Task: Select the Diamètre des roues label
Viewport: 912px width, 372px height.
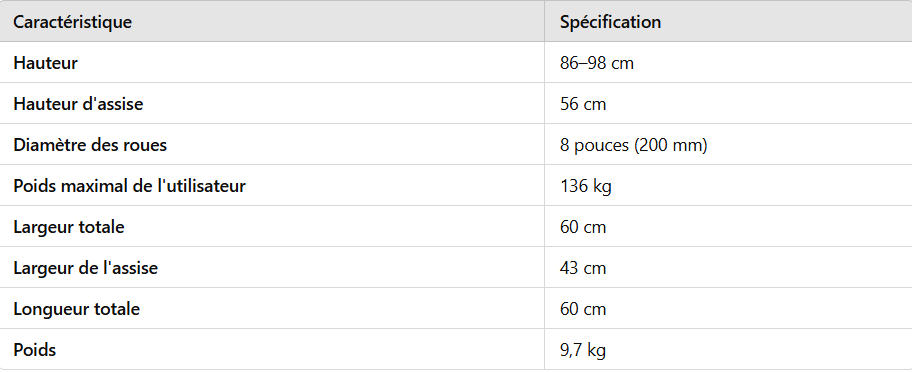Action: click(x=90, y=145)
